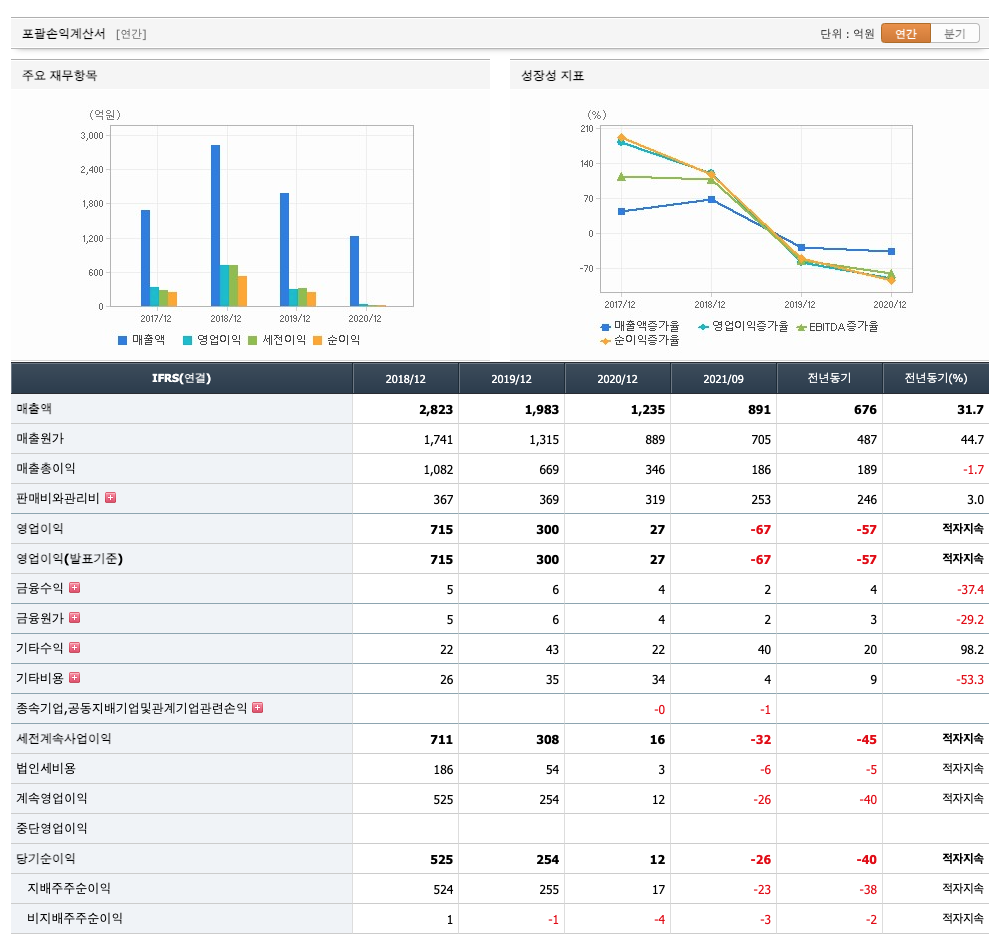
Task: Click the 2020/12 column header
Action: point(617,378)
